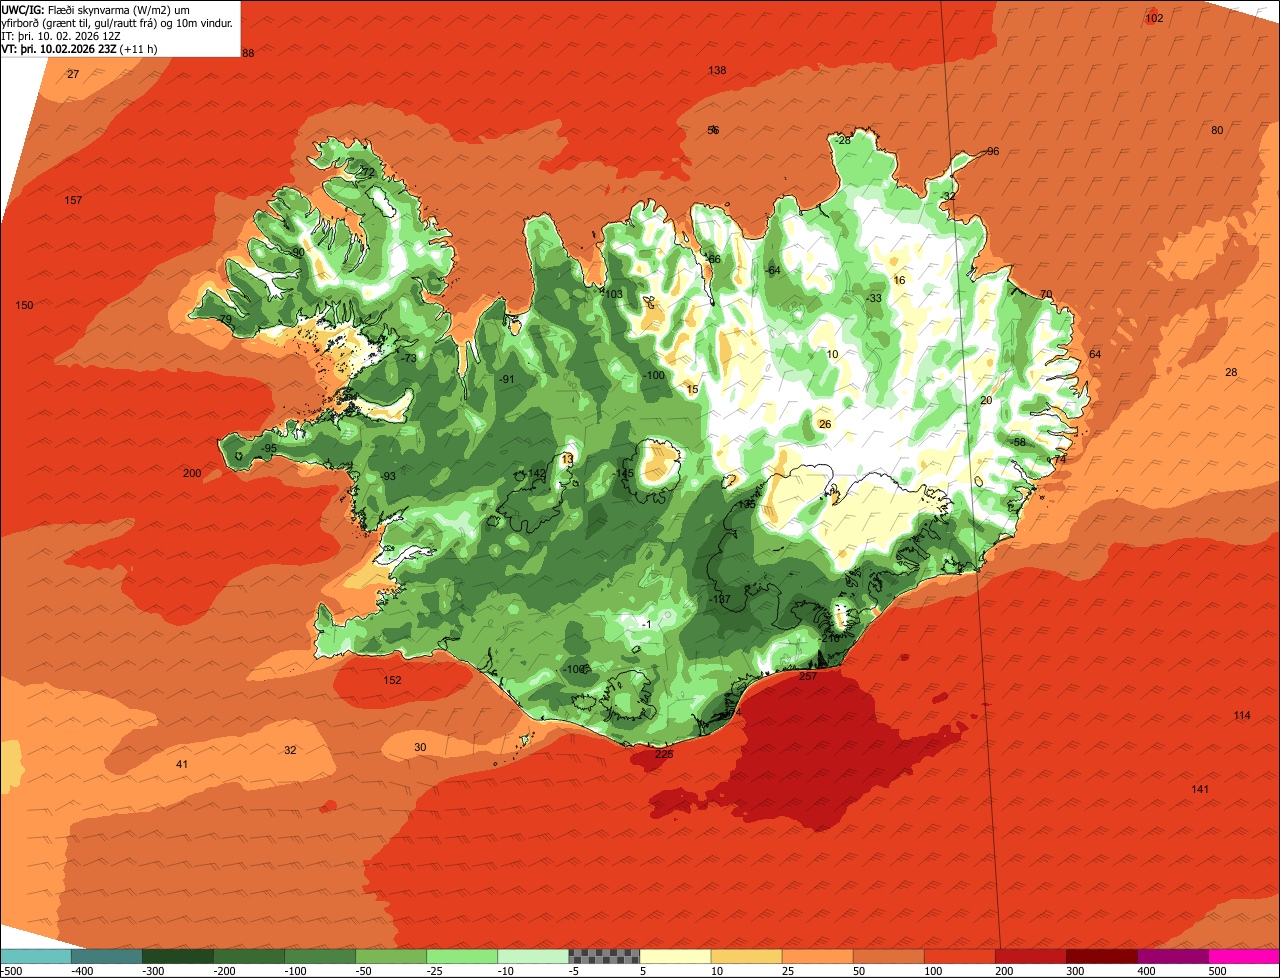Click the -58 value in the Eastfjords

coord(1018,442)
